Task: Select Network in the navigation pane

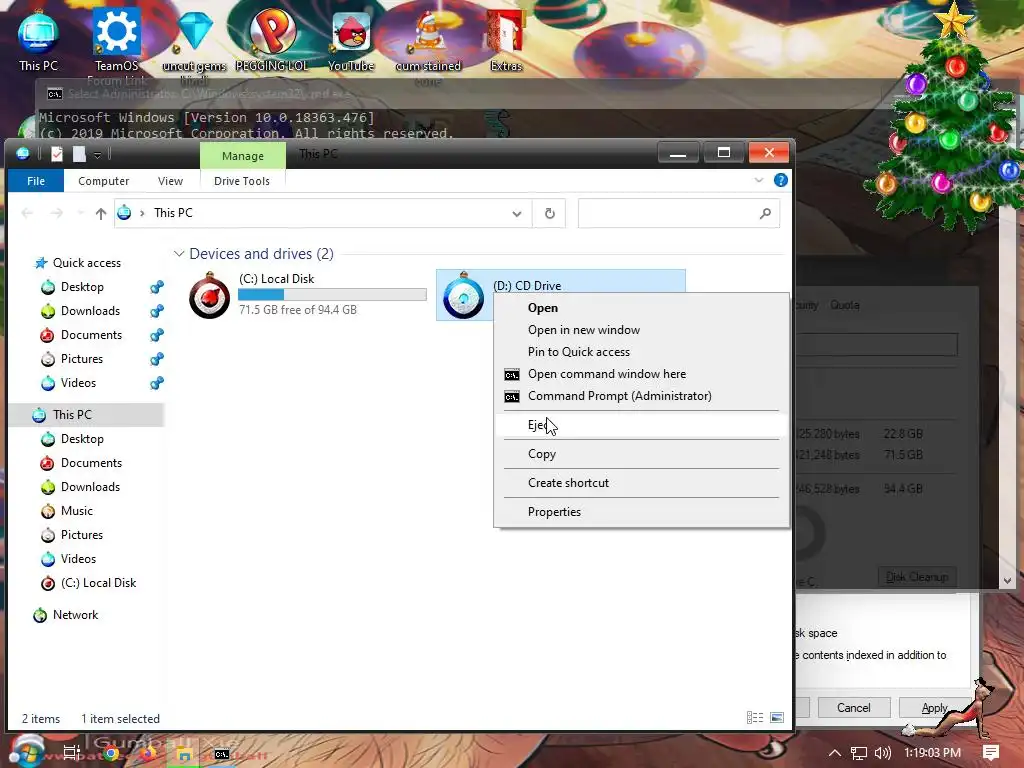Action: [x=75, y=615]
